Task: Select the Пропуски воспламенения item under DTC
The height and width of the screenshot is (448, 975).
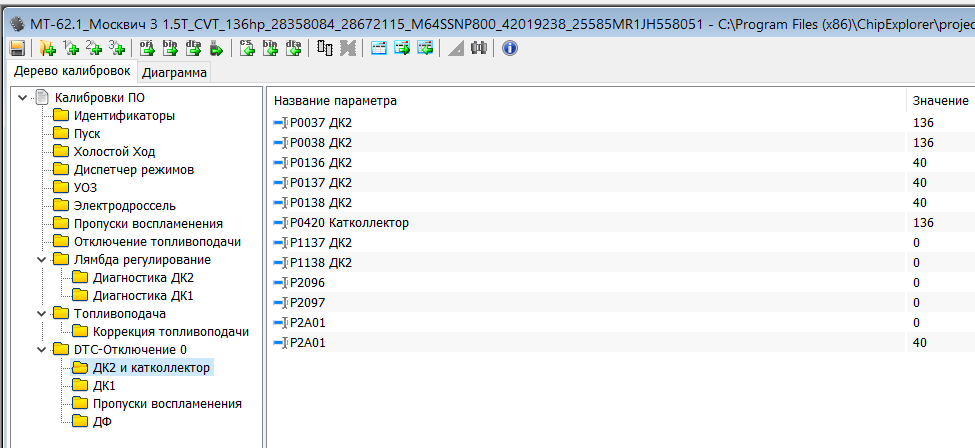Action: click(x=166, y=404)
